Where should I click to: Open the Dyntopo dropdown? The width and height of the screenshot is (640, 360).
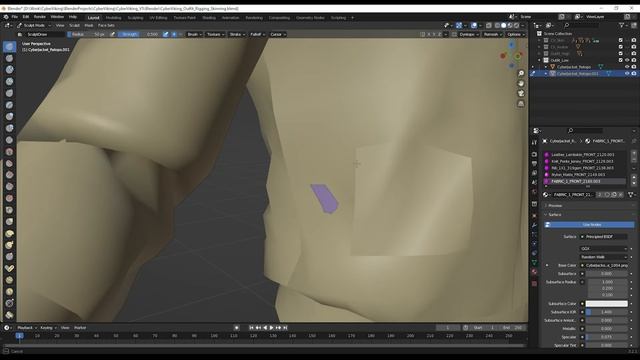coord(469,34)
